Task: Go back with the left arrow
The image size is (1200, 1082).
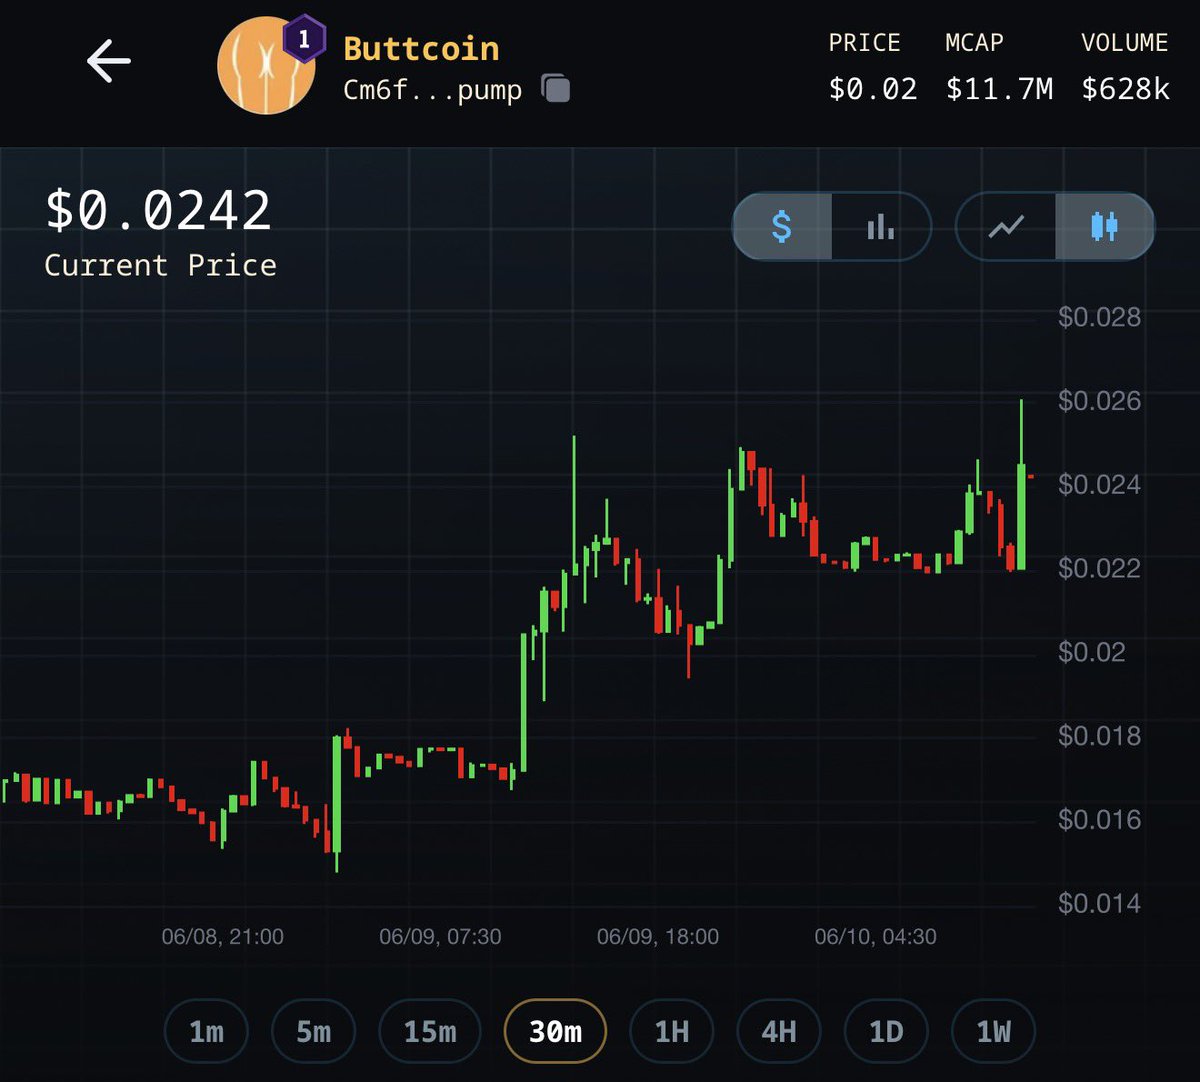Action: [x=108, y=62]
